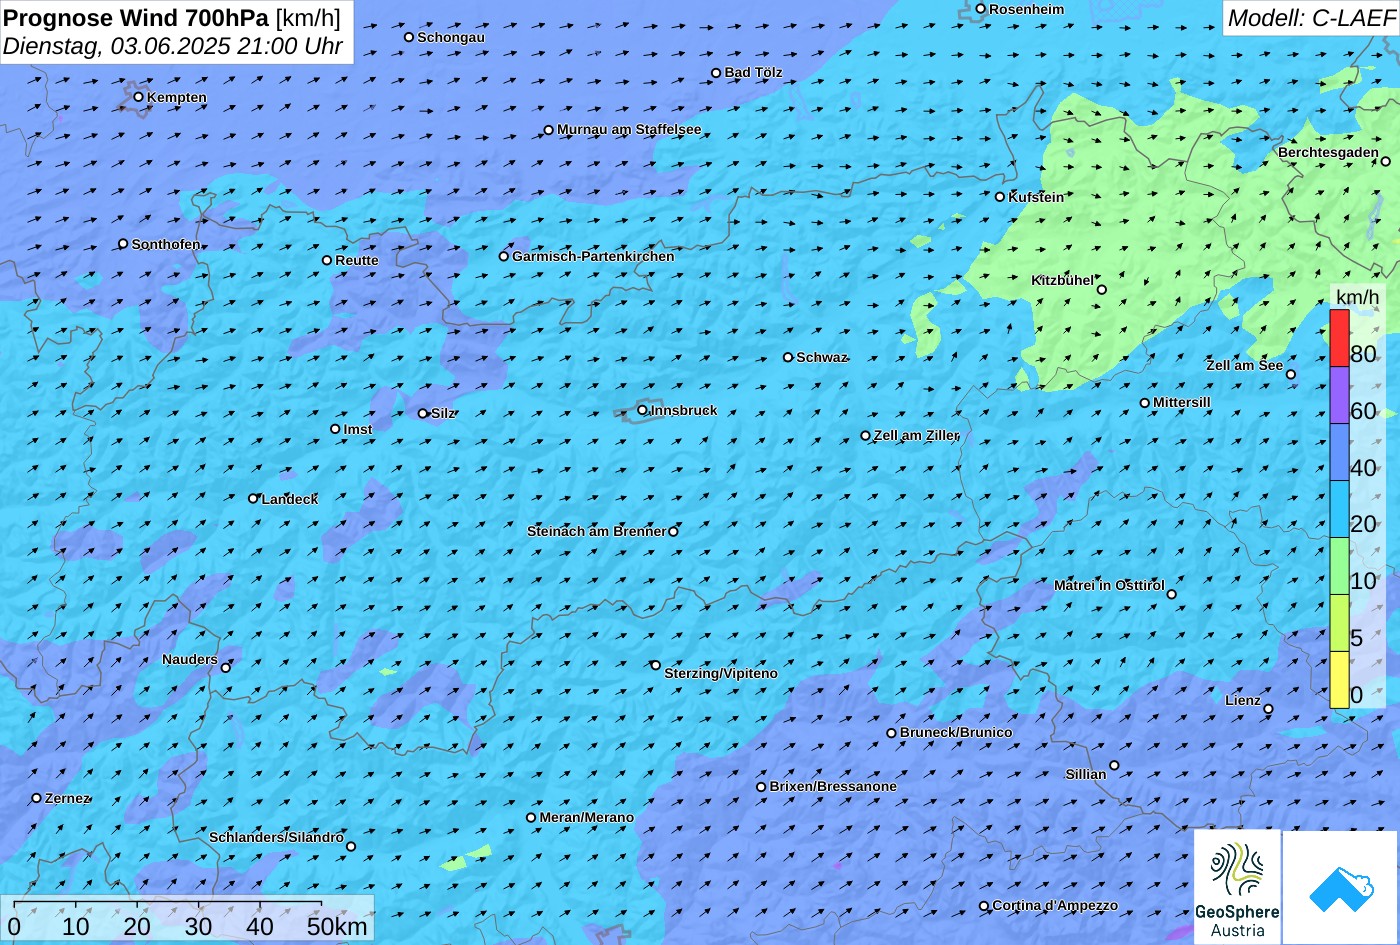Click the Bad Tölz label
The width and height of the screenshot is (1400, 945).
pyautogui.click(x=754, y=72)
